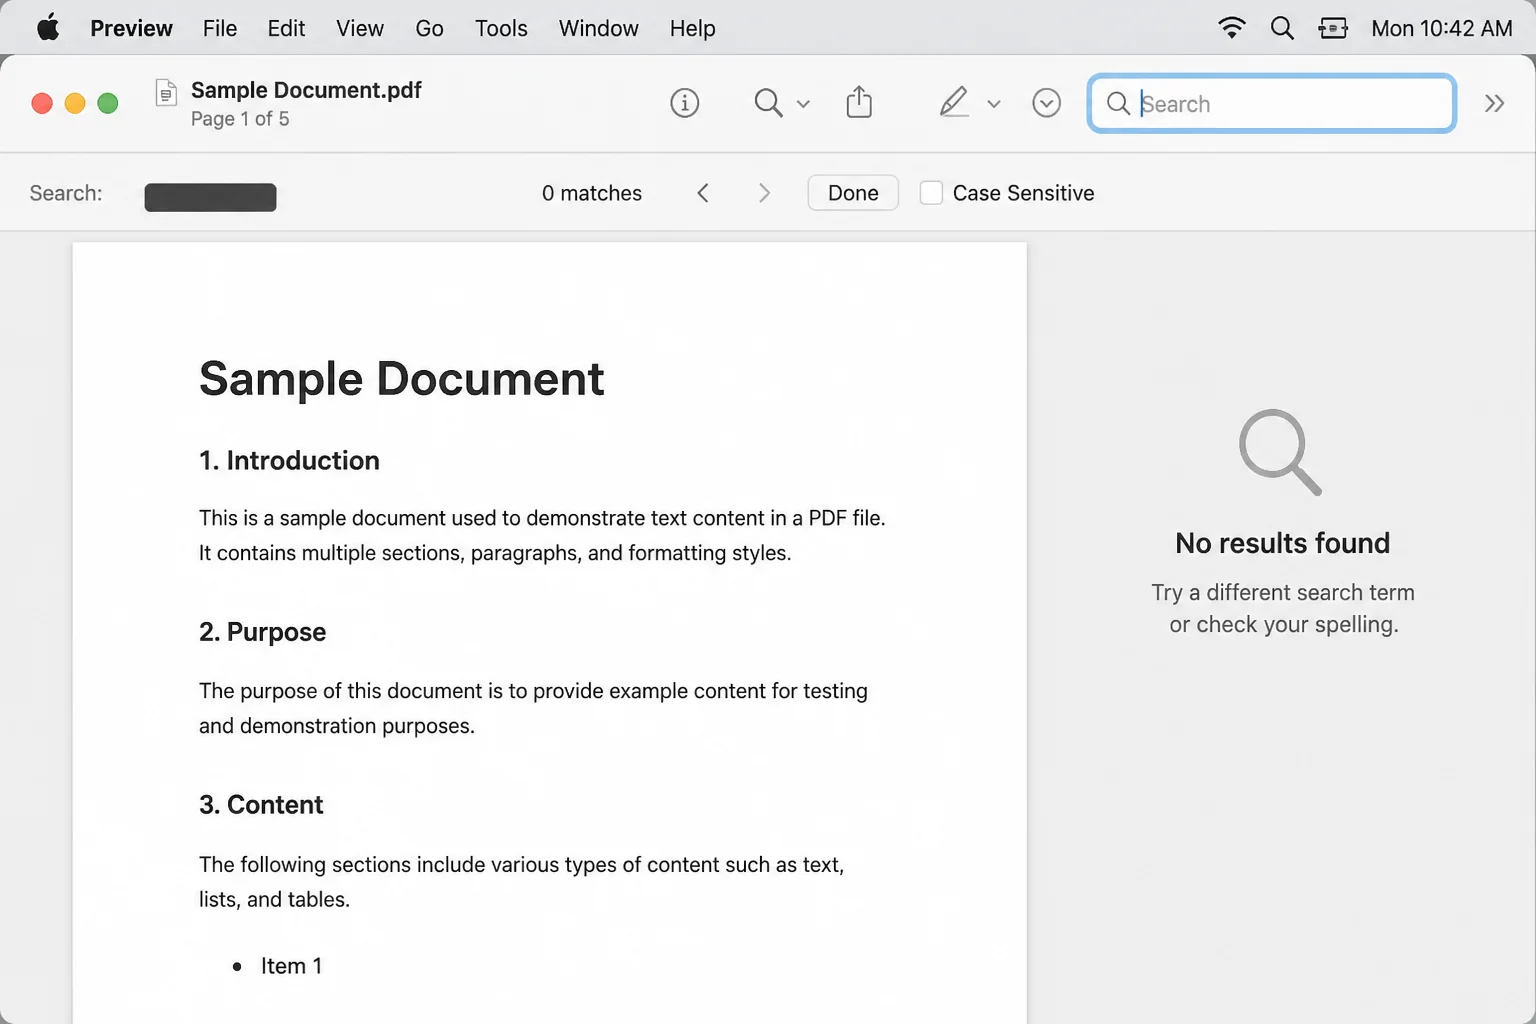The height and width of the screenshot is (1024, 1536).
Task: Open the Apple menu
Action: (48, 28)
